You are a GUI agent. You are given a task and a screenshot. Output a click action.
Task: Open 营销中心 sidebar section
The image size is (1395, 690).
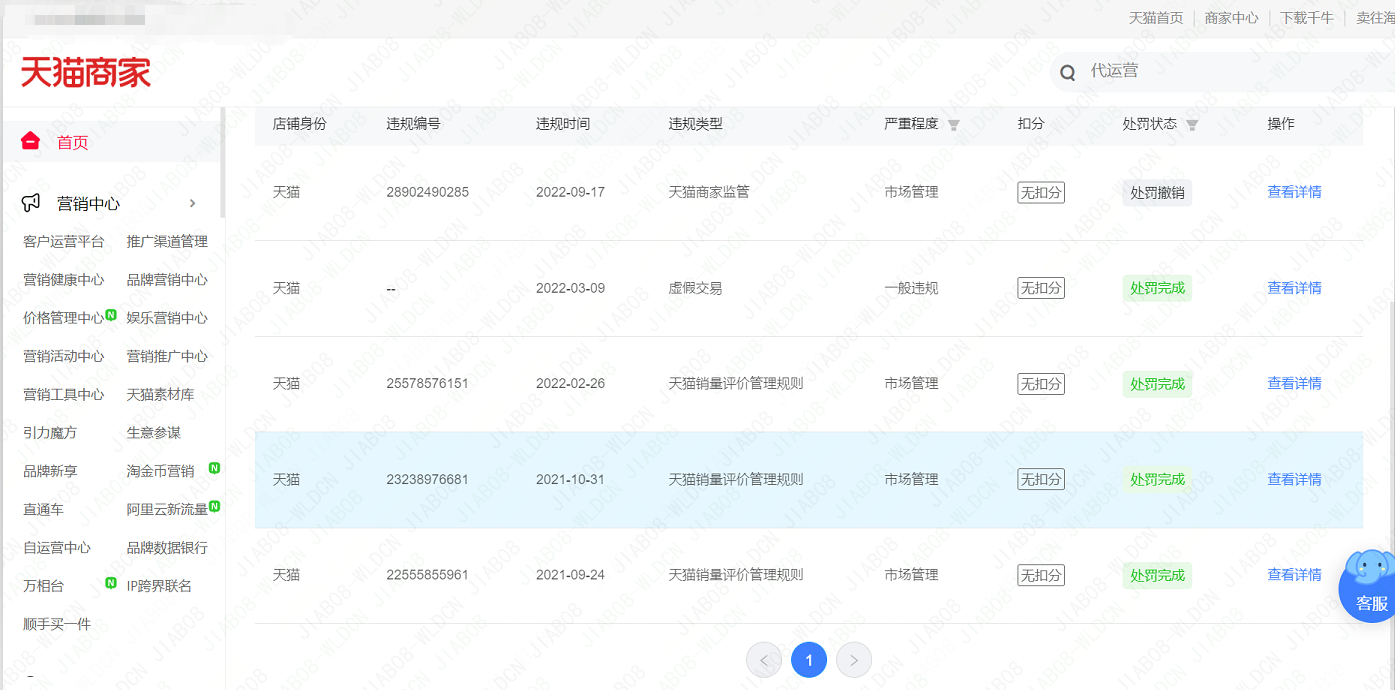pyautogui.click(x=88, y=204)
